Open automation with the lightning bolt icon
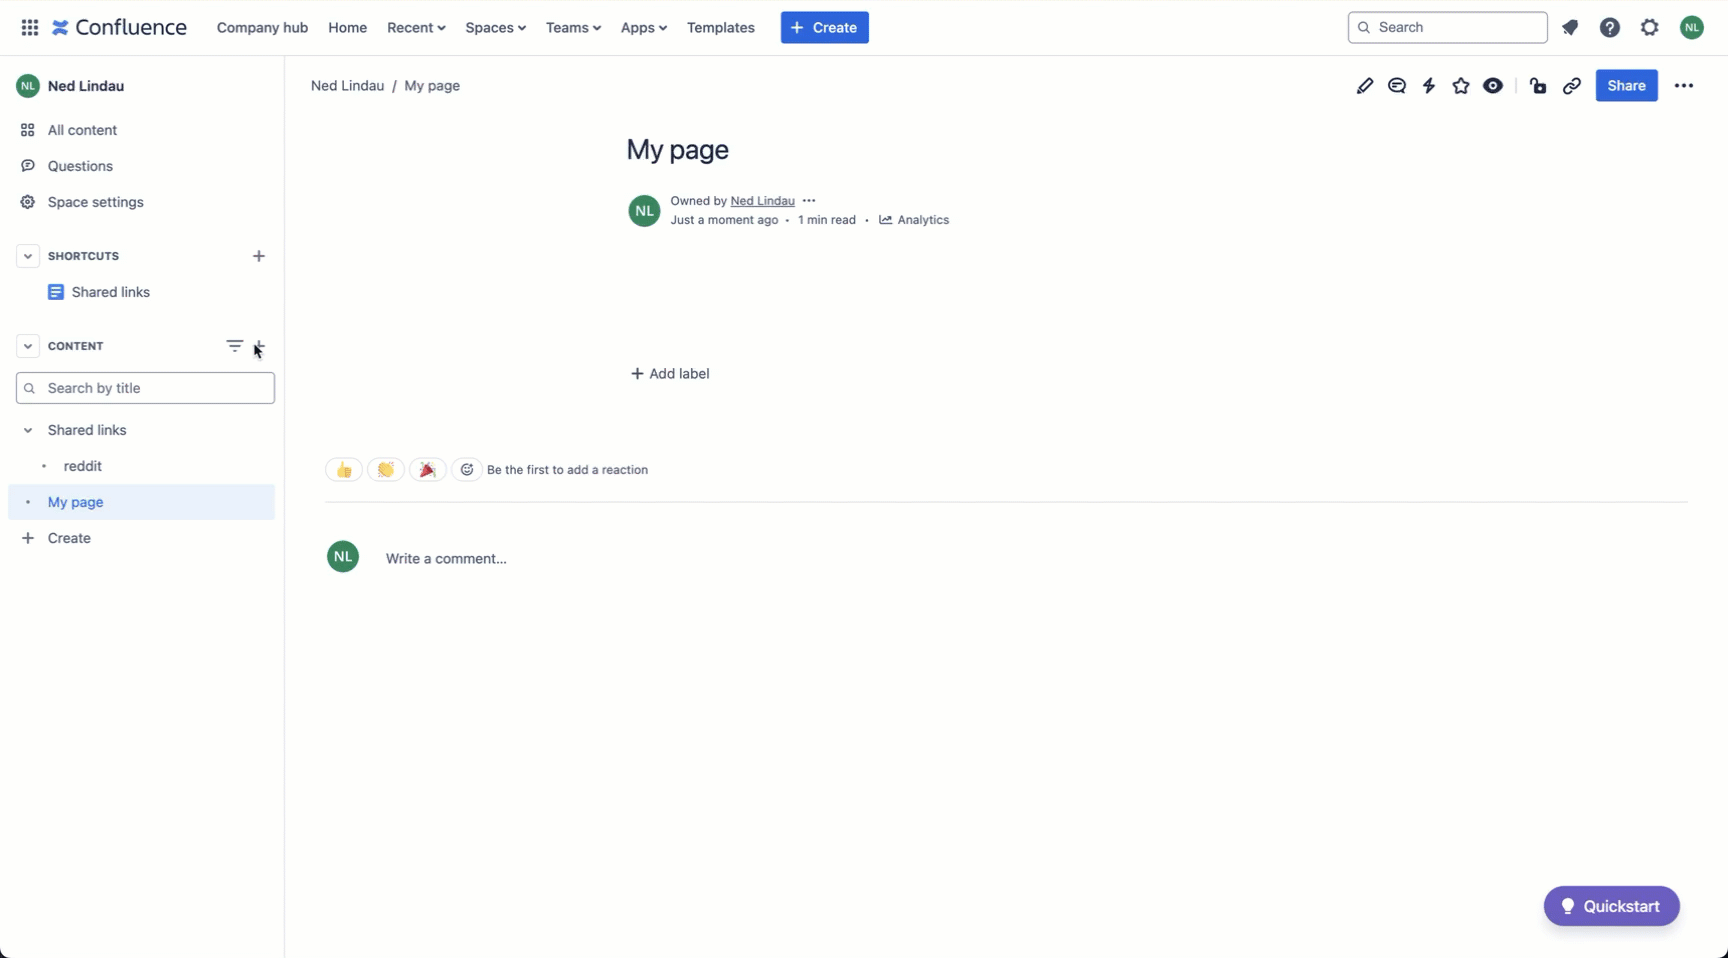 click(x=1429, y=85)
